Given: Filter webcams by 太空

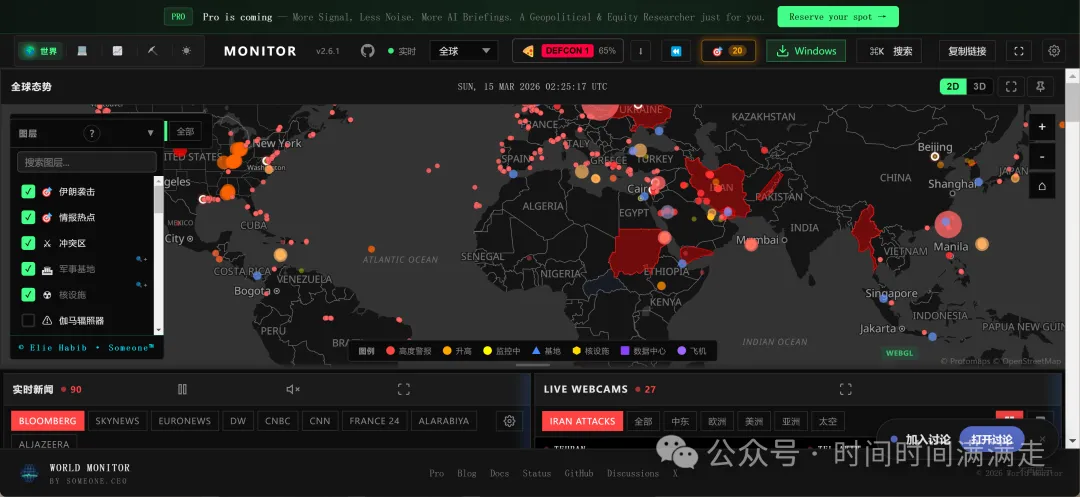Looking at the screenshot, I should (828, 421).
